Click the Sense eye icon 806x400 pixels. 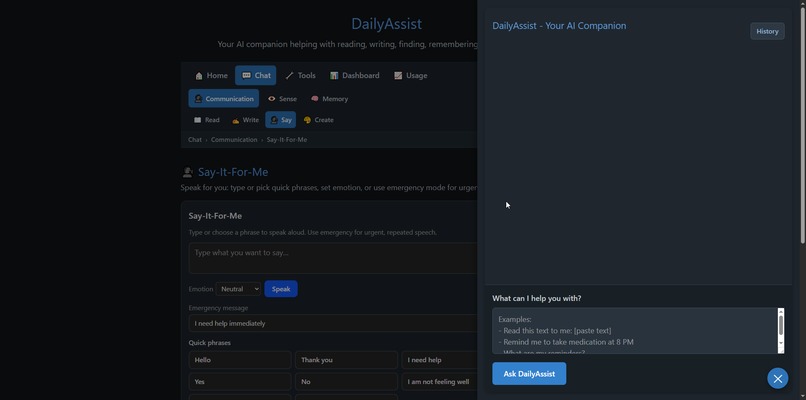coord(271,99)
